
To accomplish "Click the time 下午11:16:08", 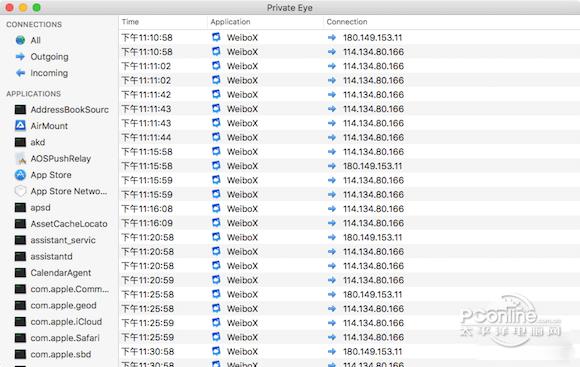I will (147, 209).
